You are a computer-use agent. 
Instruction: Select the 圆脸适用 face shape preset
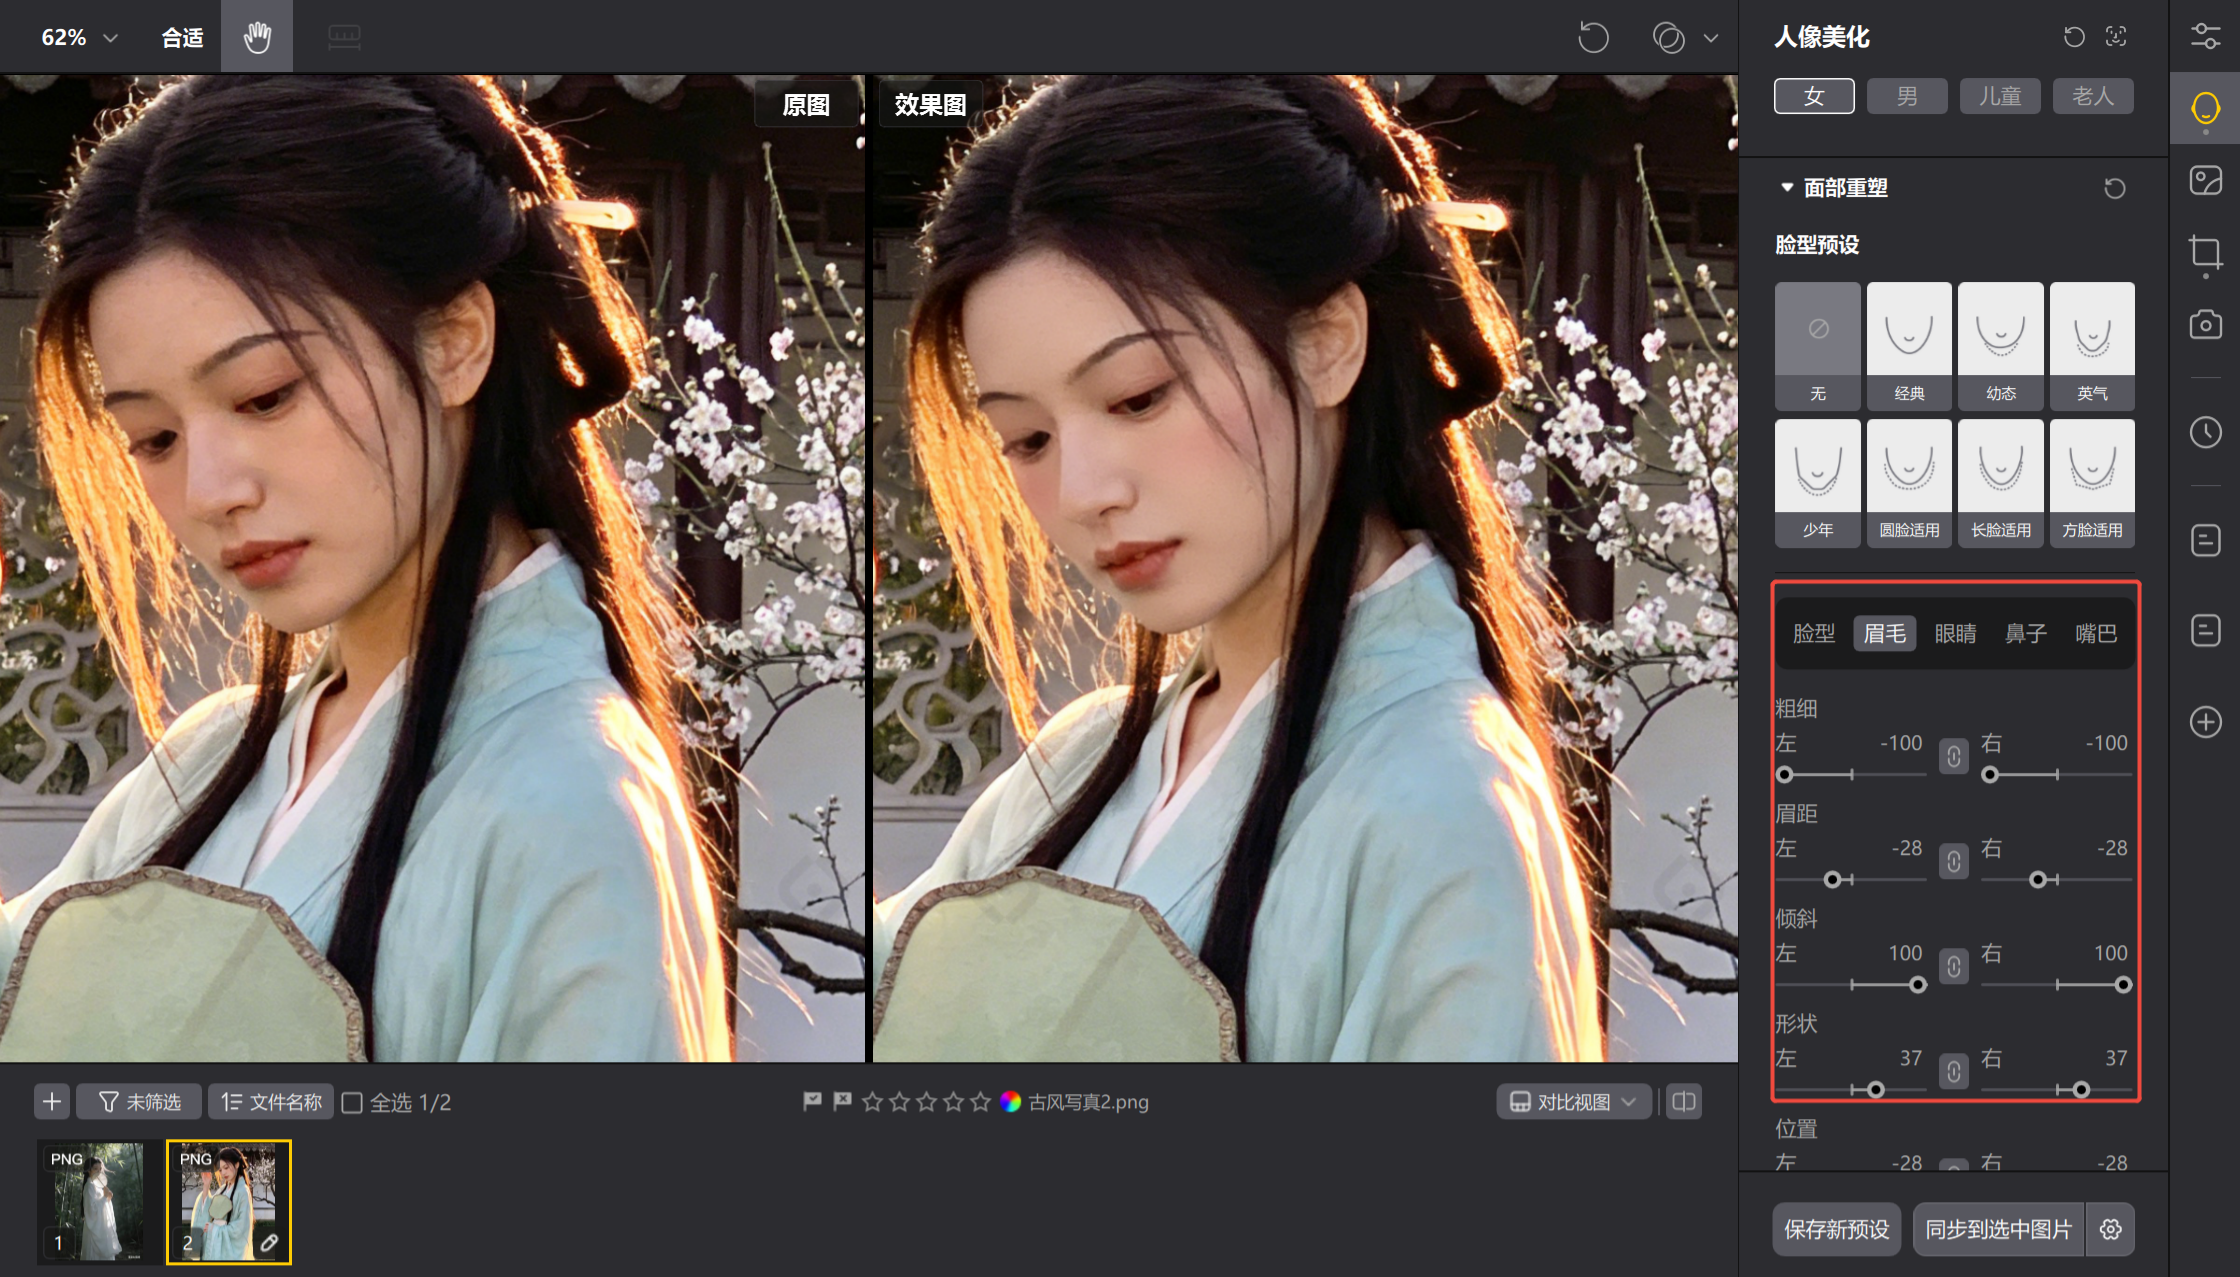click(x=1909, y=481)
